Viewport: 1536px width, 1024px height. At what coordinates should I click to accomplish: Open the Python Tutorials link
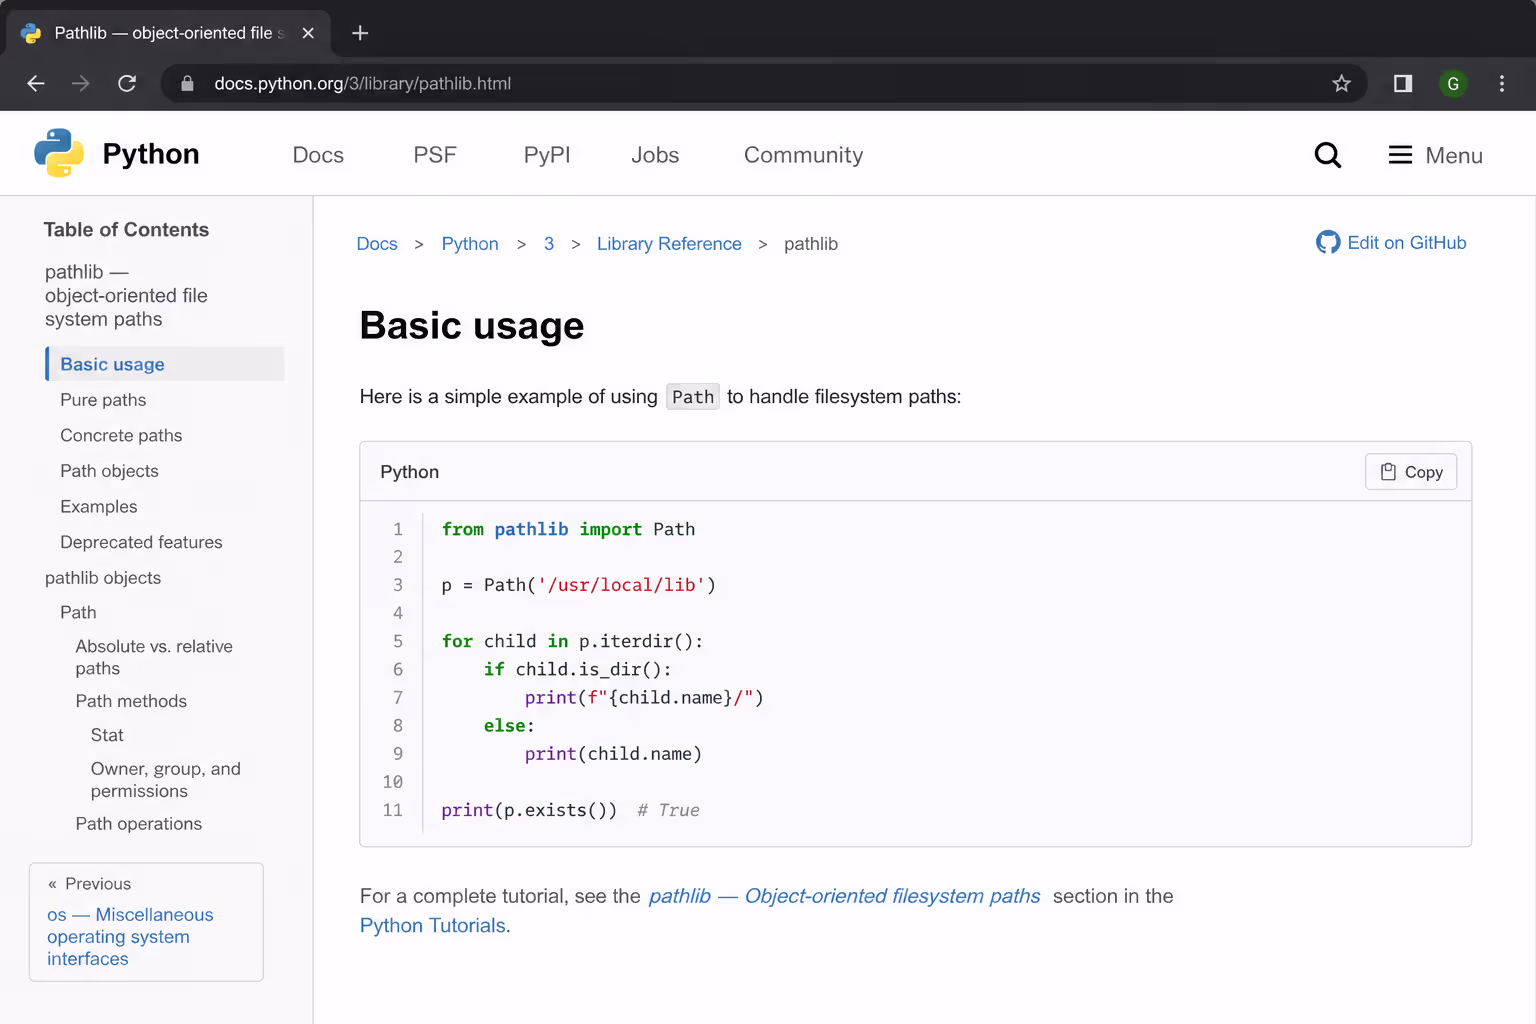[x=433, y=926]
